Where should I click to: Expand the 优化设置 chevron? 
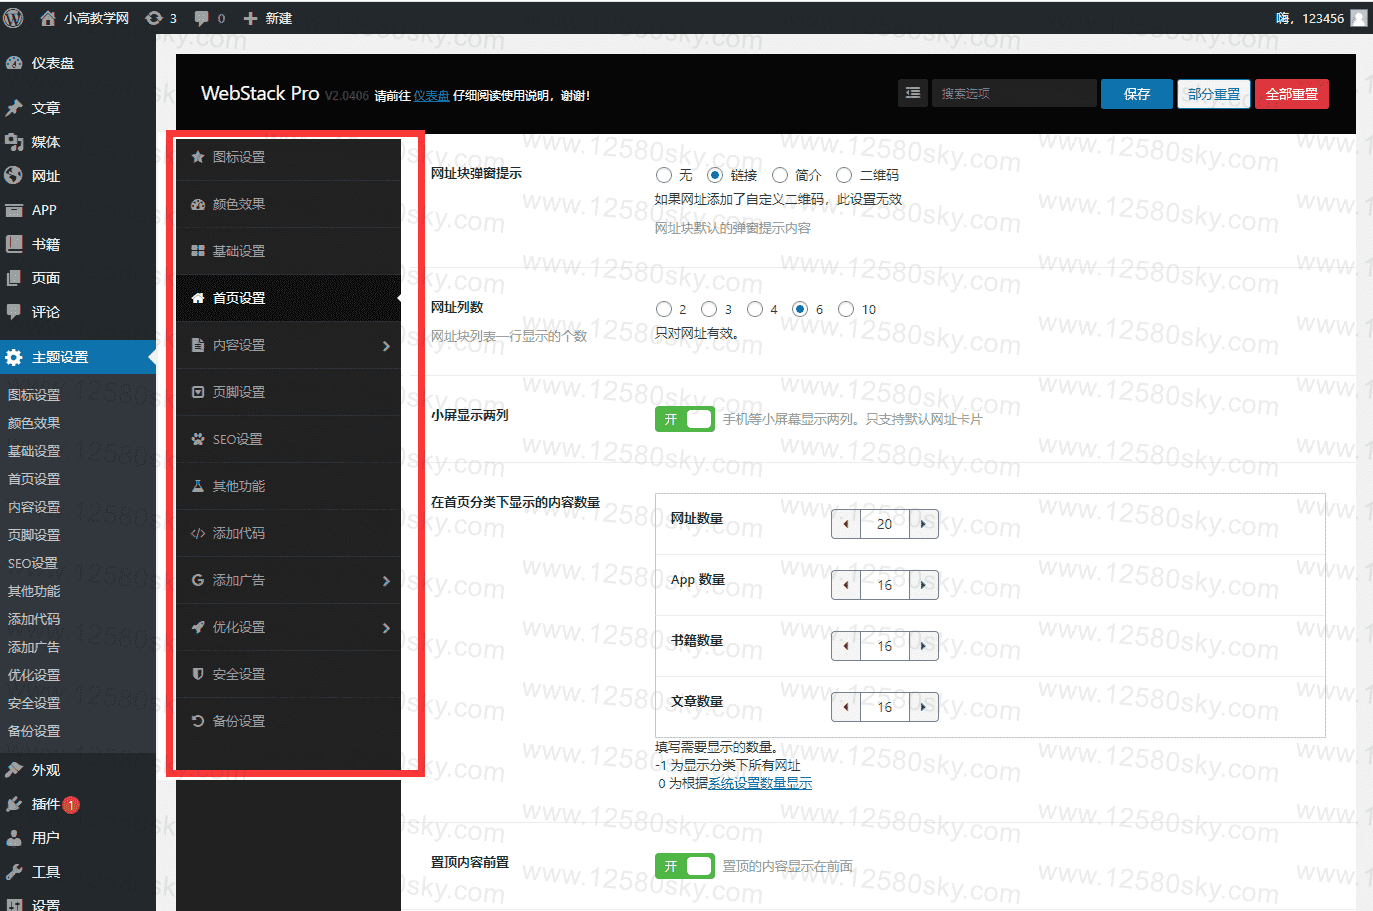pos(386,628)
